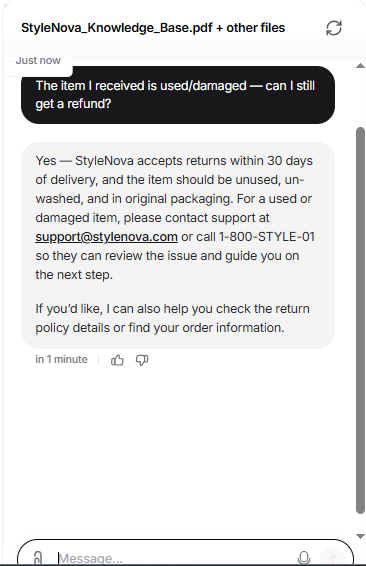366x566 pixels.
Task: Click the refresh conversation icon
Action: pyautogui.click(x=334, y=28)
